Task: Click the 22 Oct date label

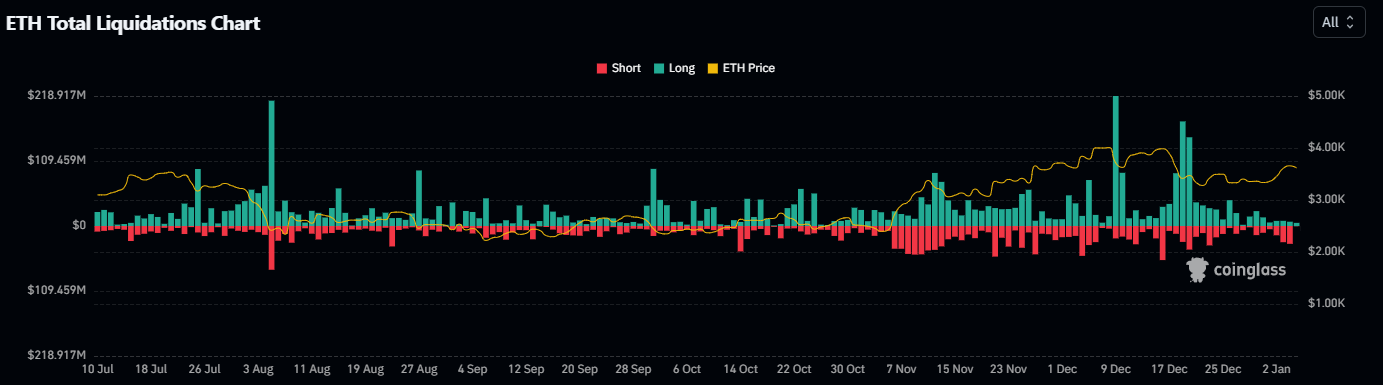Action: [x=794, y=369]
